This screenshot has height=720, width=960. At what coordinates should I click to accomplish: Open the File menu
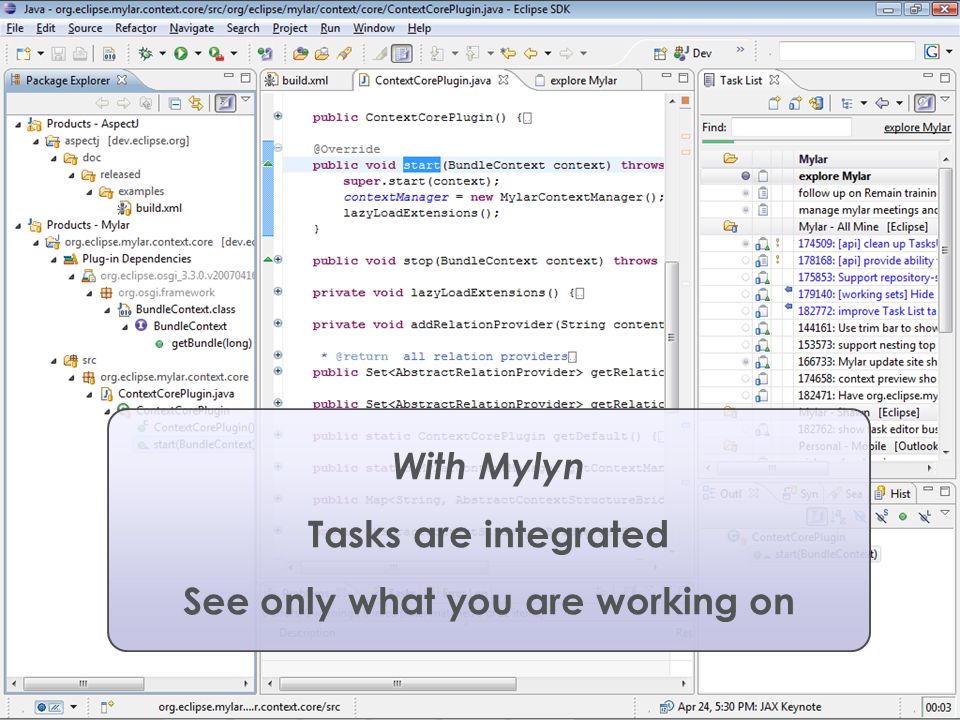(15, 28)
